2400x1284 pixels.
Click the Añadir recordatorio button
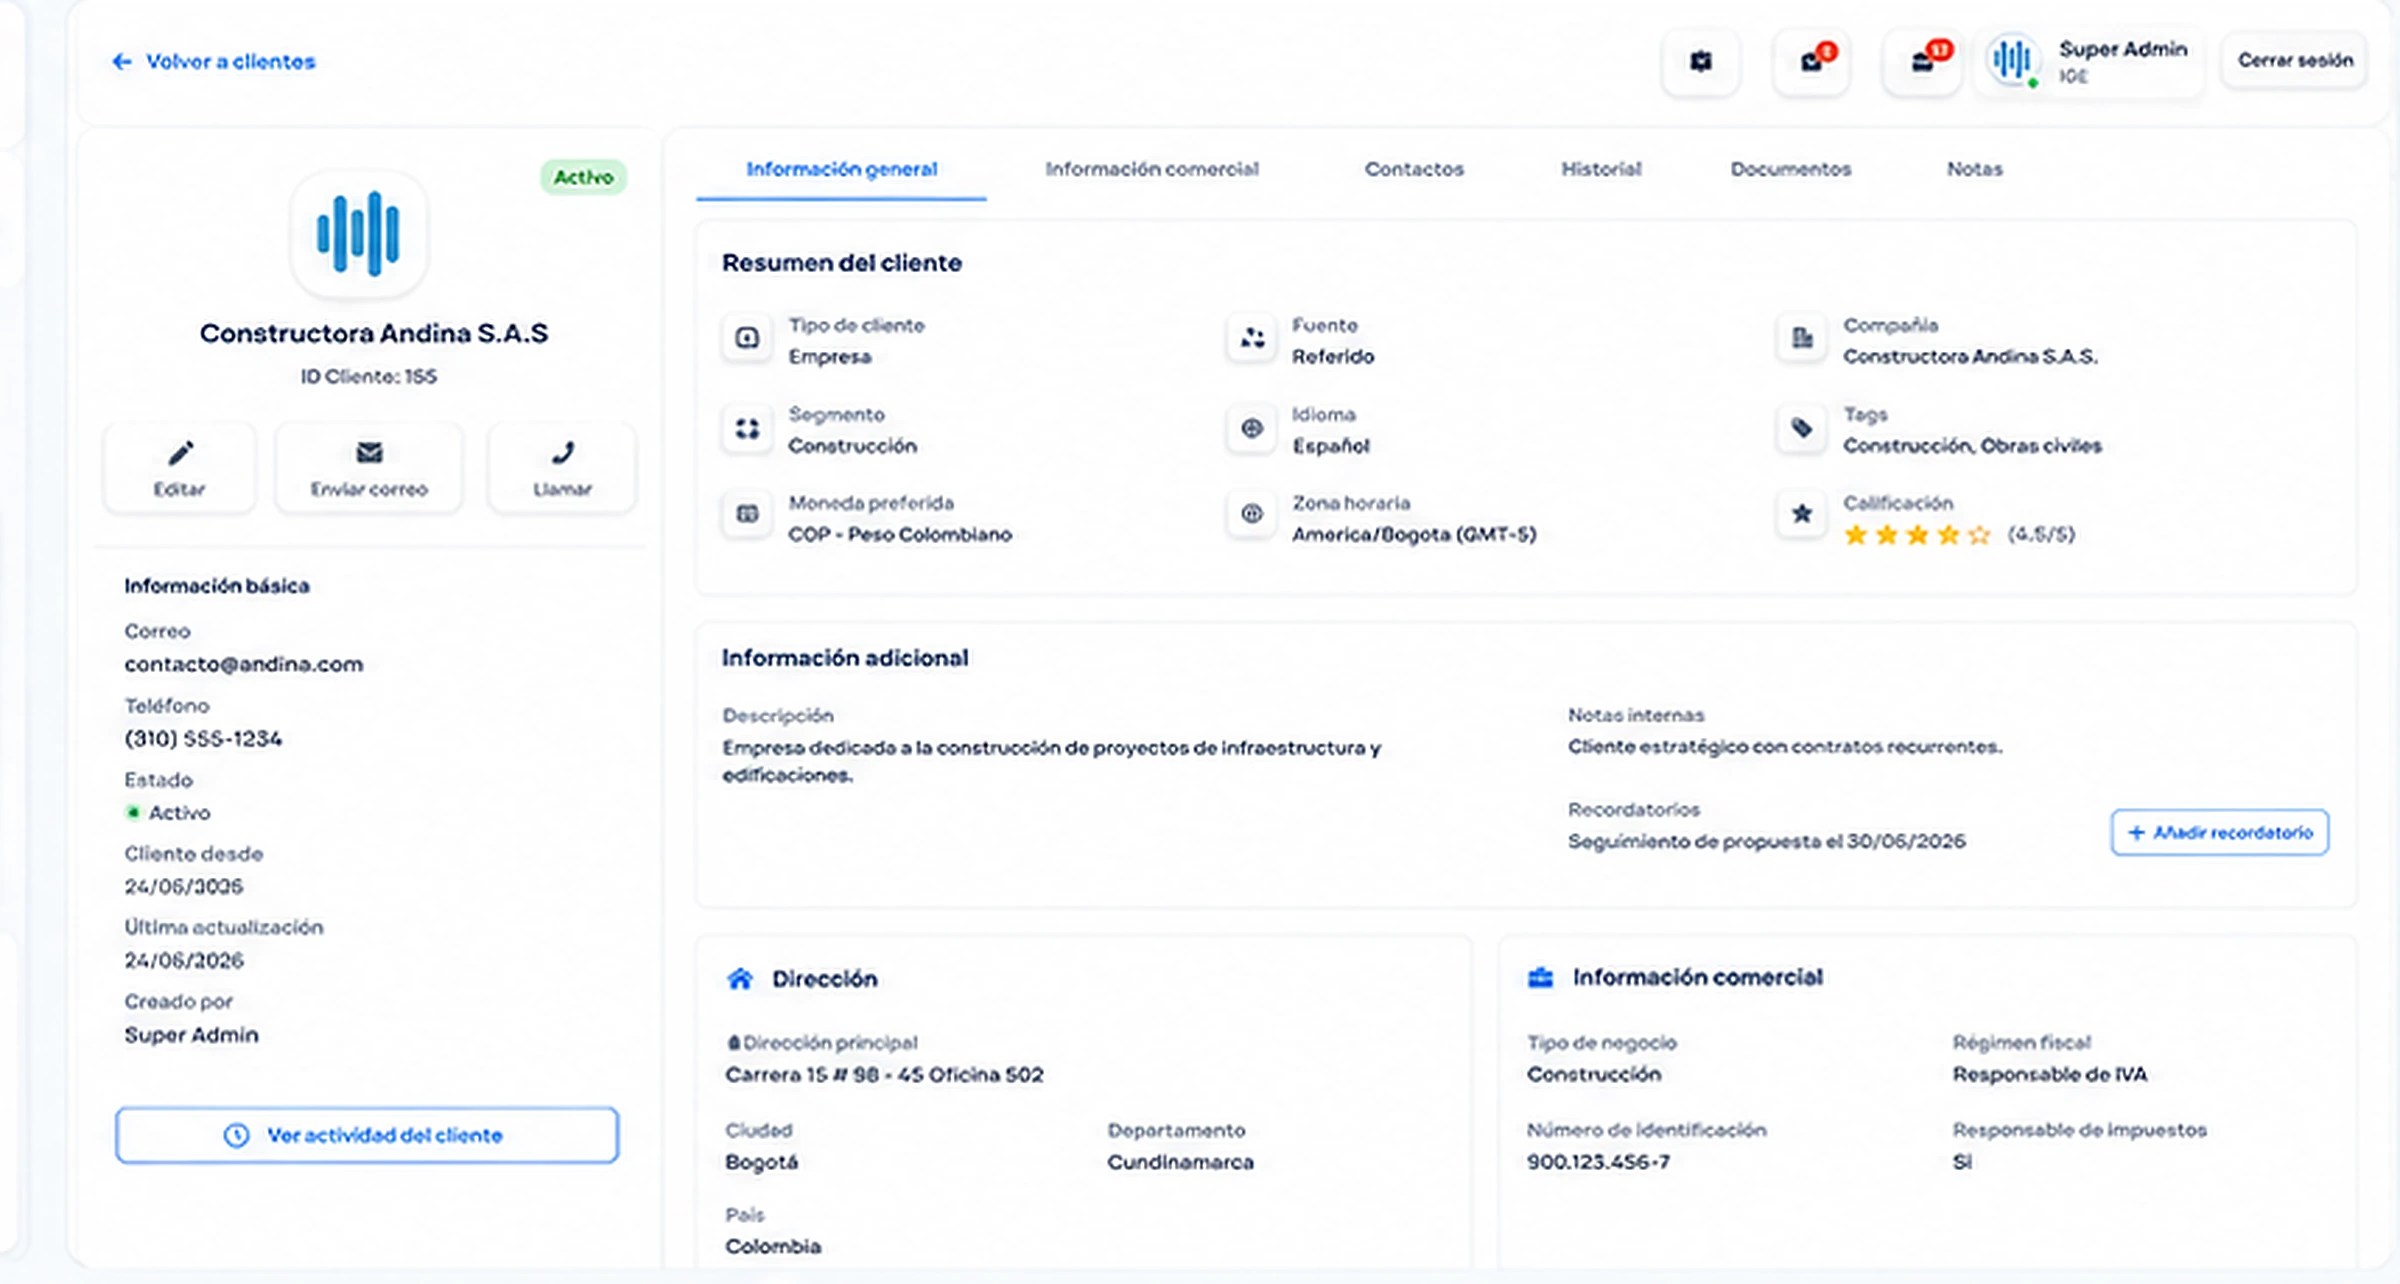pos(2220,832)
